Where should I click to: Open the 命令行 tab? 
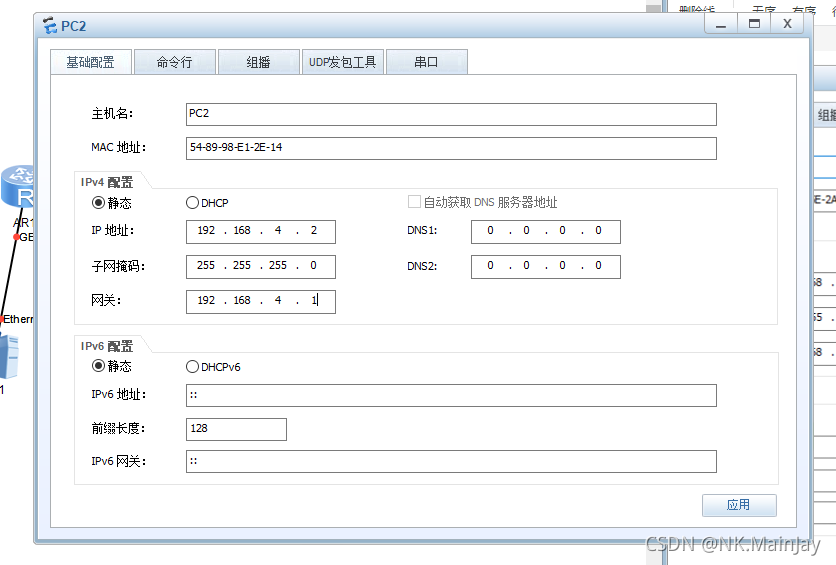point(175,62)
